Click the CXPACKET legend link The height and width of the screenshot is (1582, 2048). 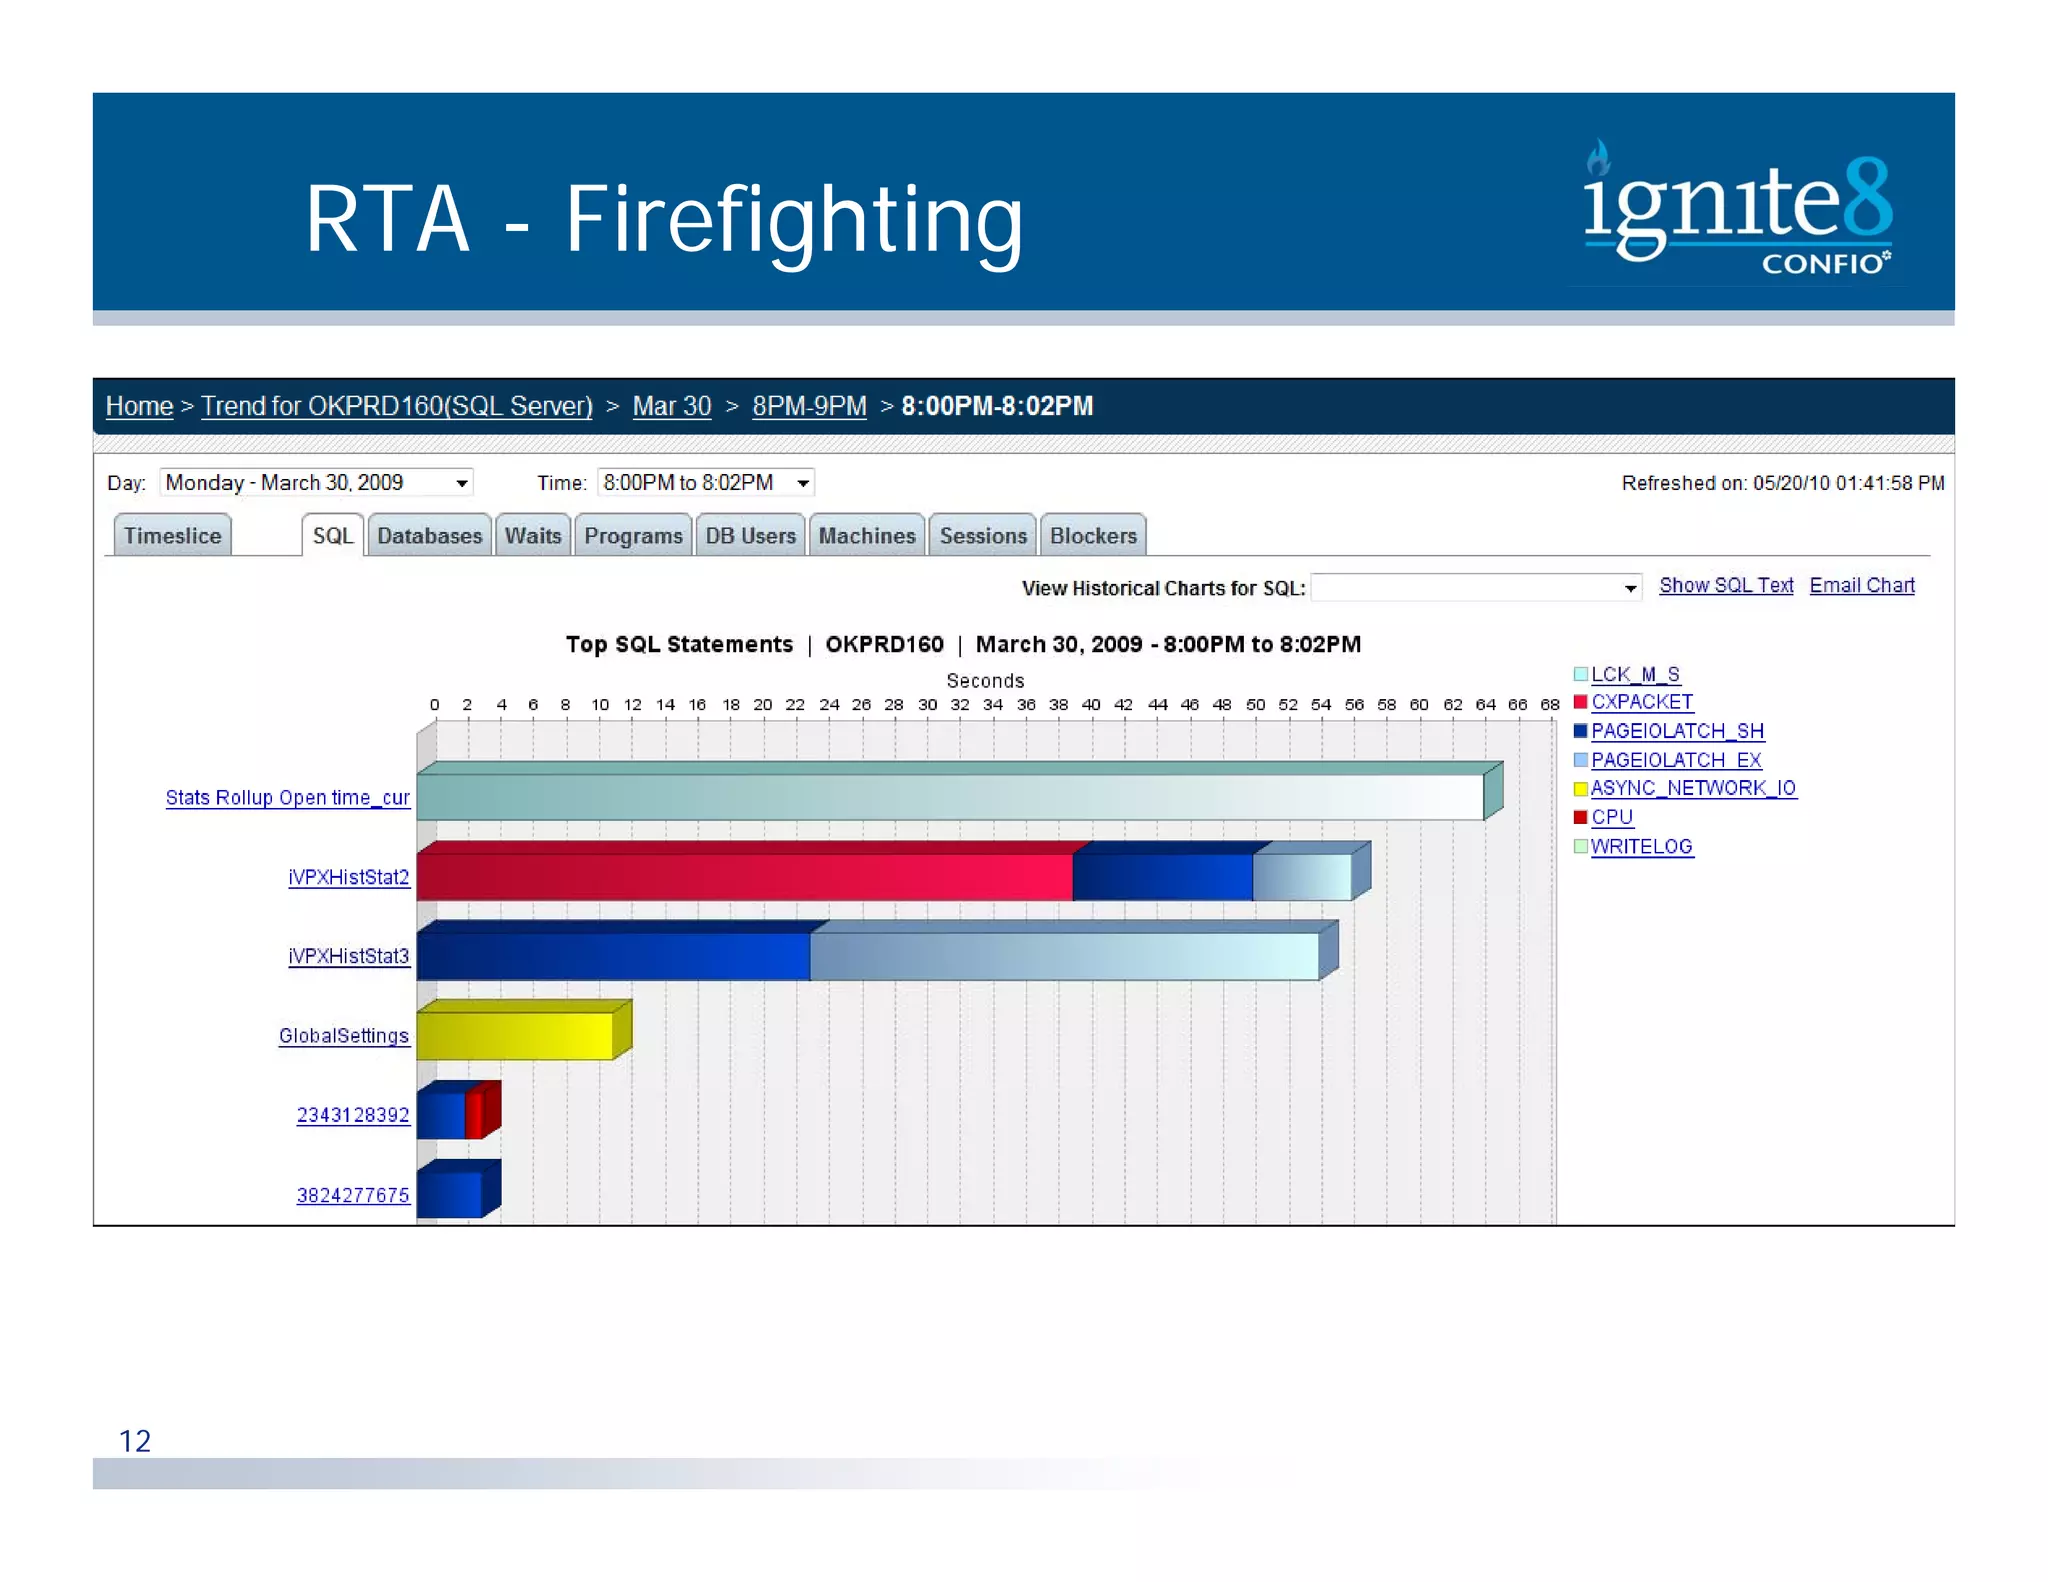[1641, 702]
